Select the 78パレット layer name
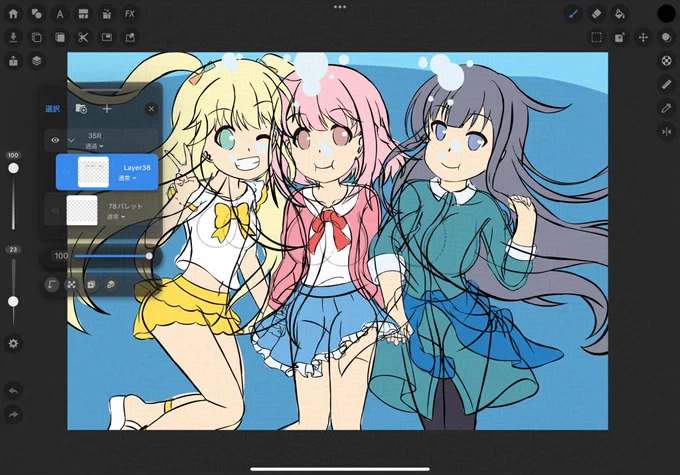The image size is (680, 475). point(125,206)
